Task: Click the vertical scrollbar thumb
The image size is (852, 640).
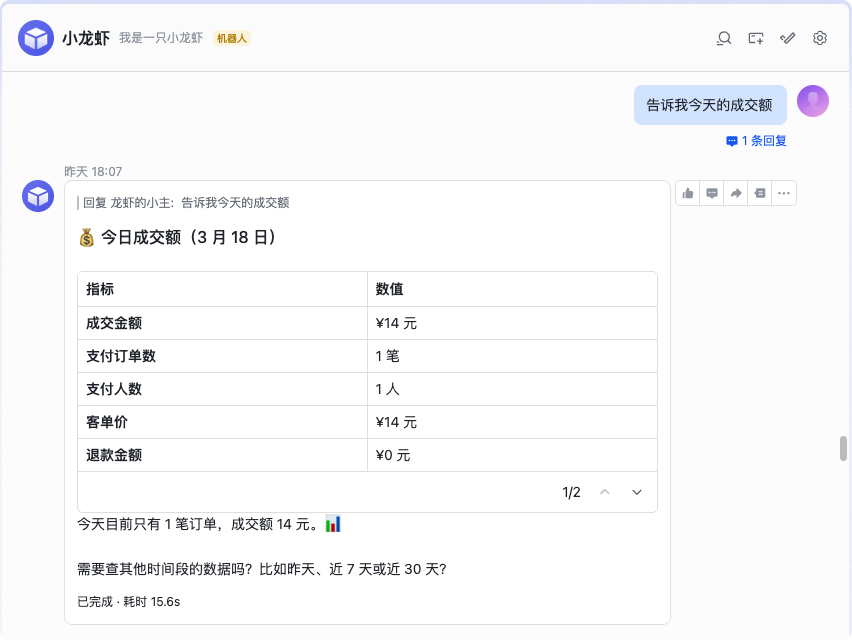Action: (x=843, y=448)
